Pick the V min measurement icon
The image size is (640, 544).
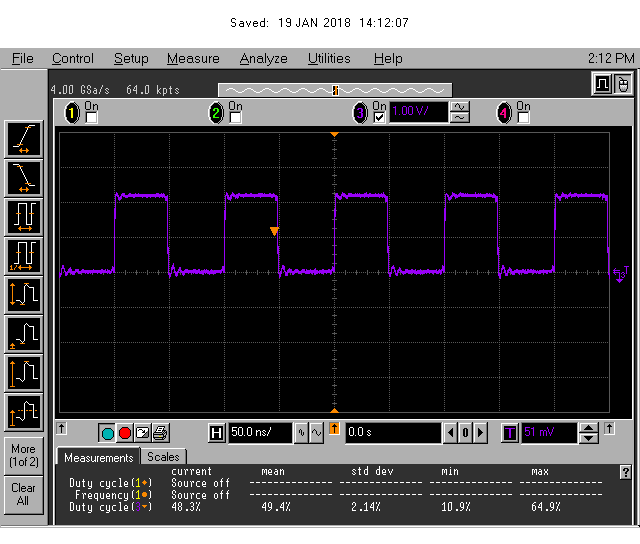(x=24, y=335)
